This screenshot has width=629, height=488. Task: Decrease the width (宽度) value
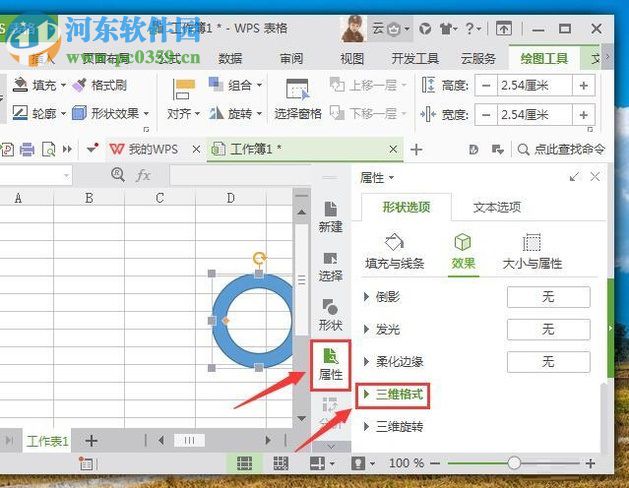(486, 115)
